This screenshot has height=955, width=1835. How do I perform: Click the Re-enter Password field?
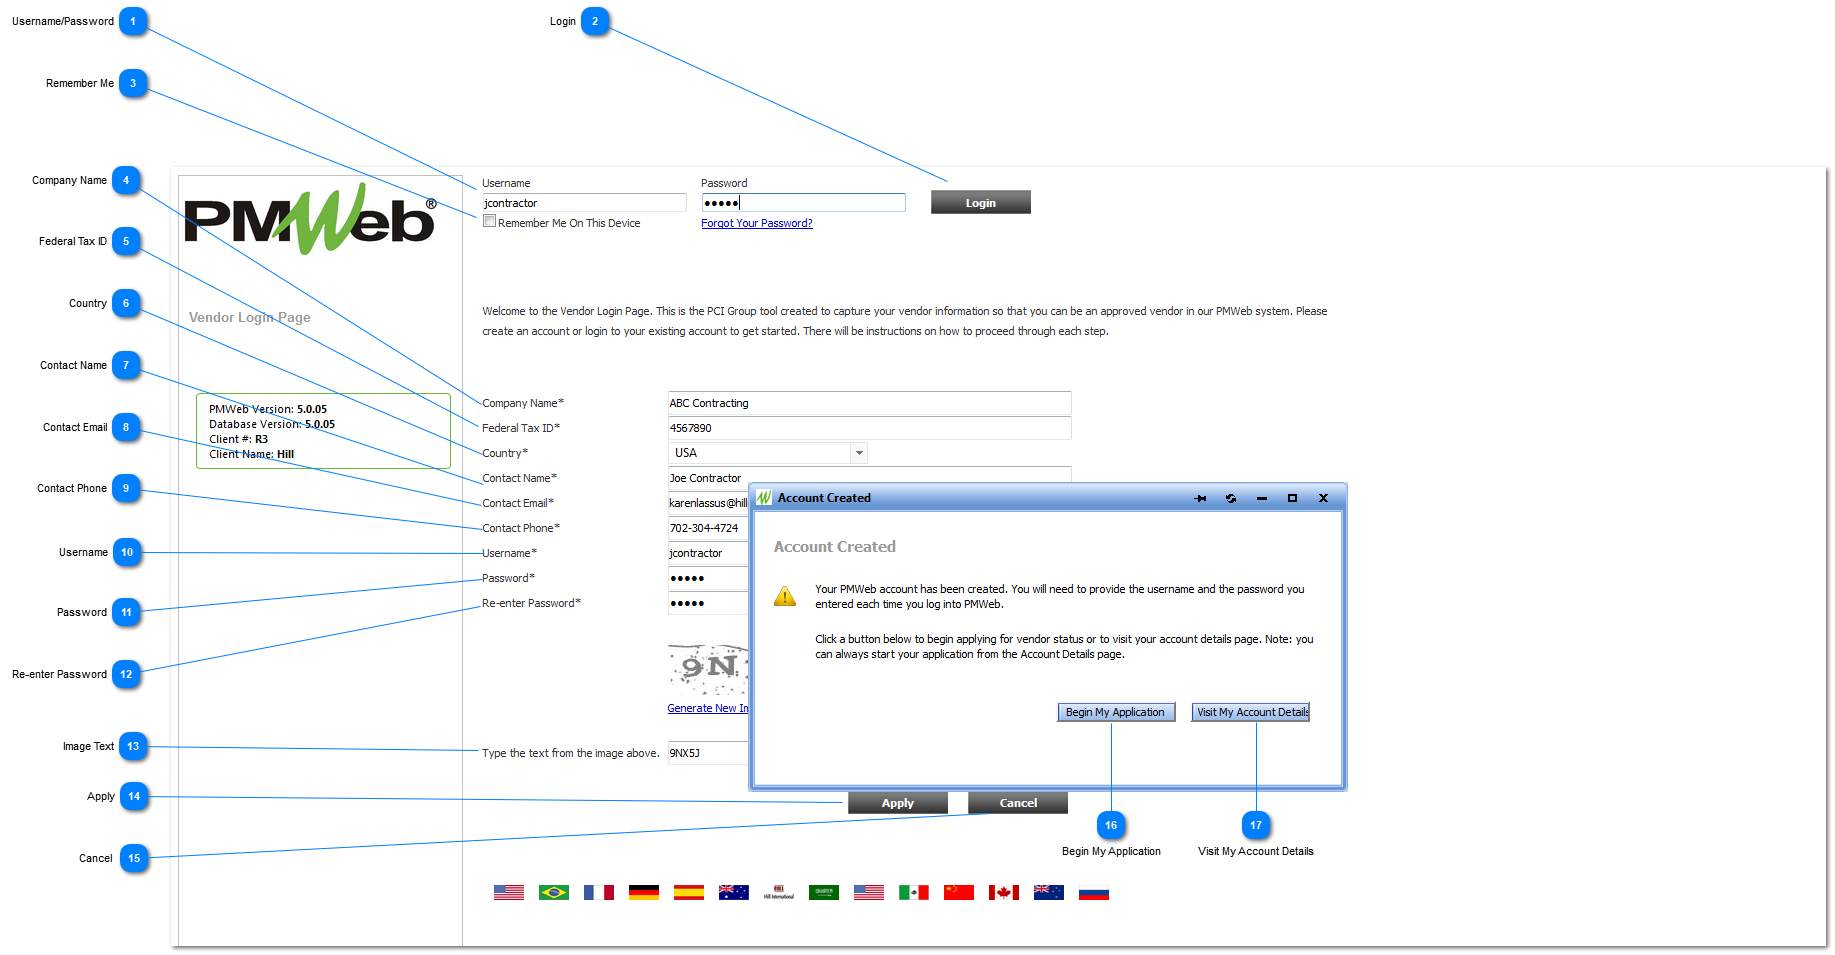709,603
